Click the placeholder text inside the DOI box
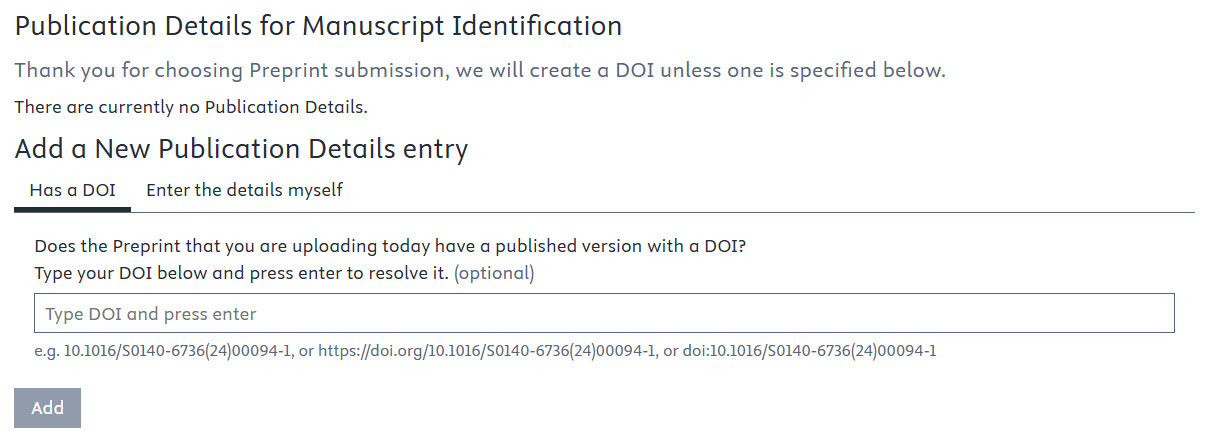The height and width of the screenshot is (442, 1224). pos(151,314)
